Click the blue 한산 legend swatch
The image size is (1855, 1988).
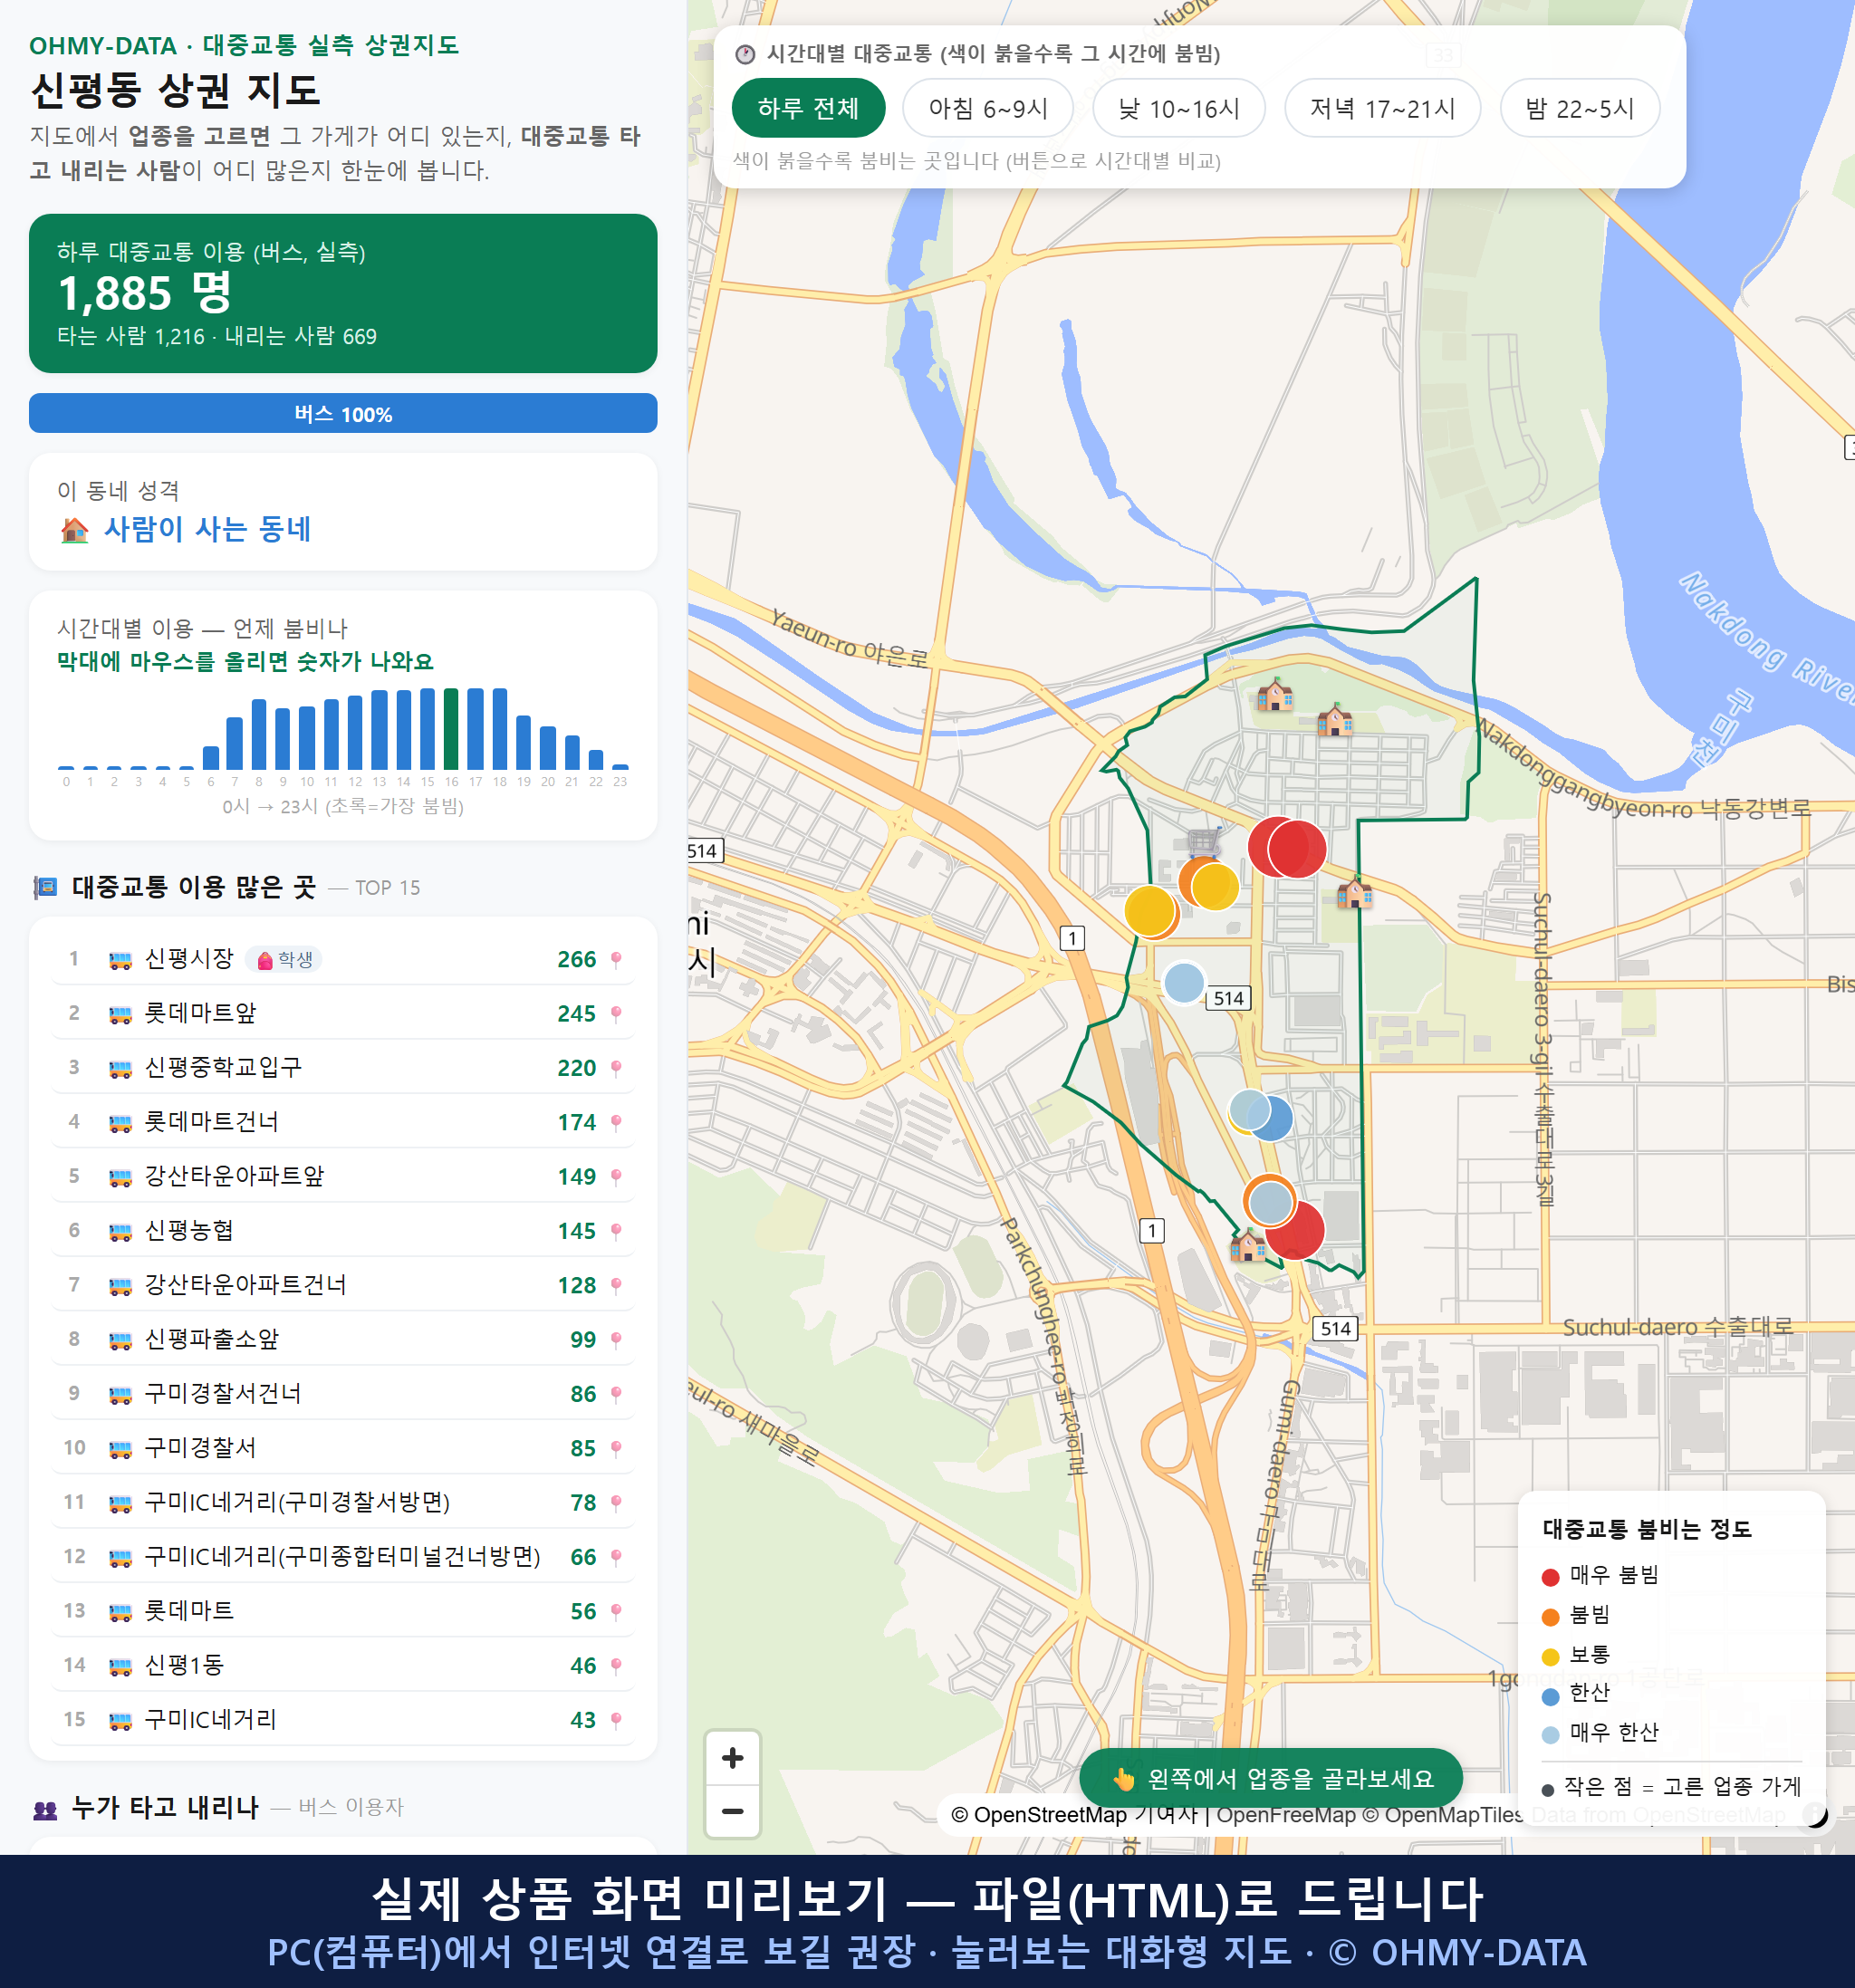1551,1696
